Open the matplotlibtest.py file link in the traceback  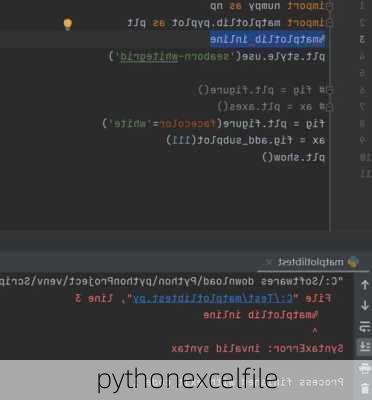pyautogui.click(x=213, y=298)
